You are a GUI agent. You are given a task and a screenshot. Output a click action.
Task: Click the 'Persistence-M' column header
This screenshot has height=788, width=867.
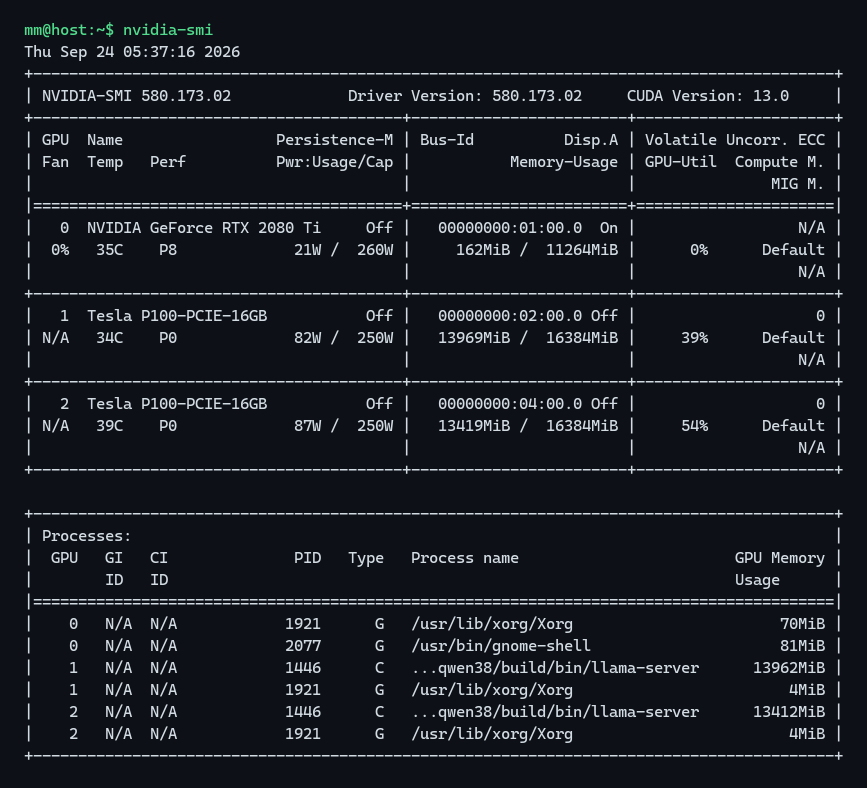pyautogui.click(x=335, y=140)
